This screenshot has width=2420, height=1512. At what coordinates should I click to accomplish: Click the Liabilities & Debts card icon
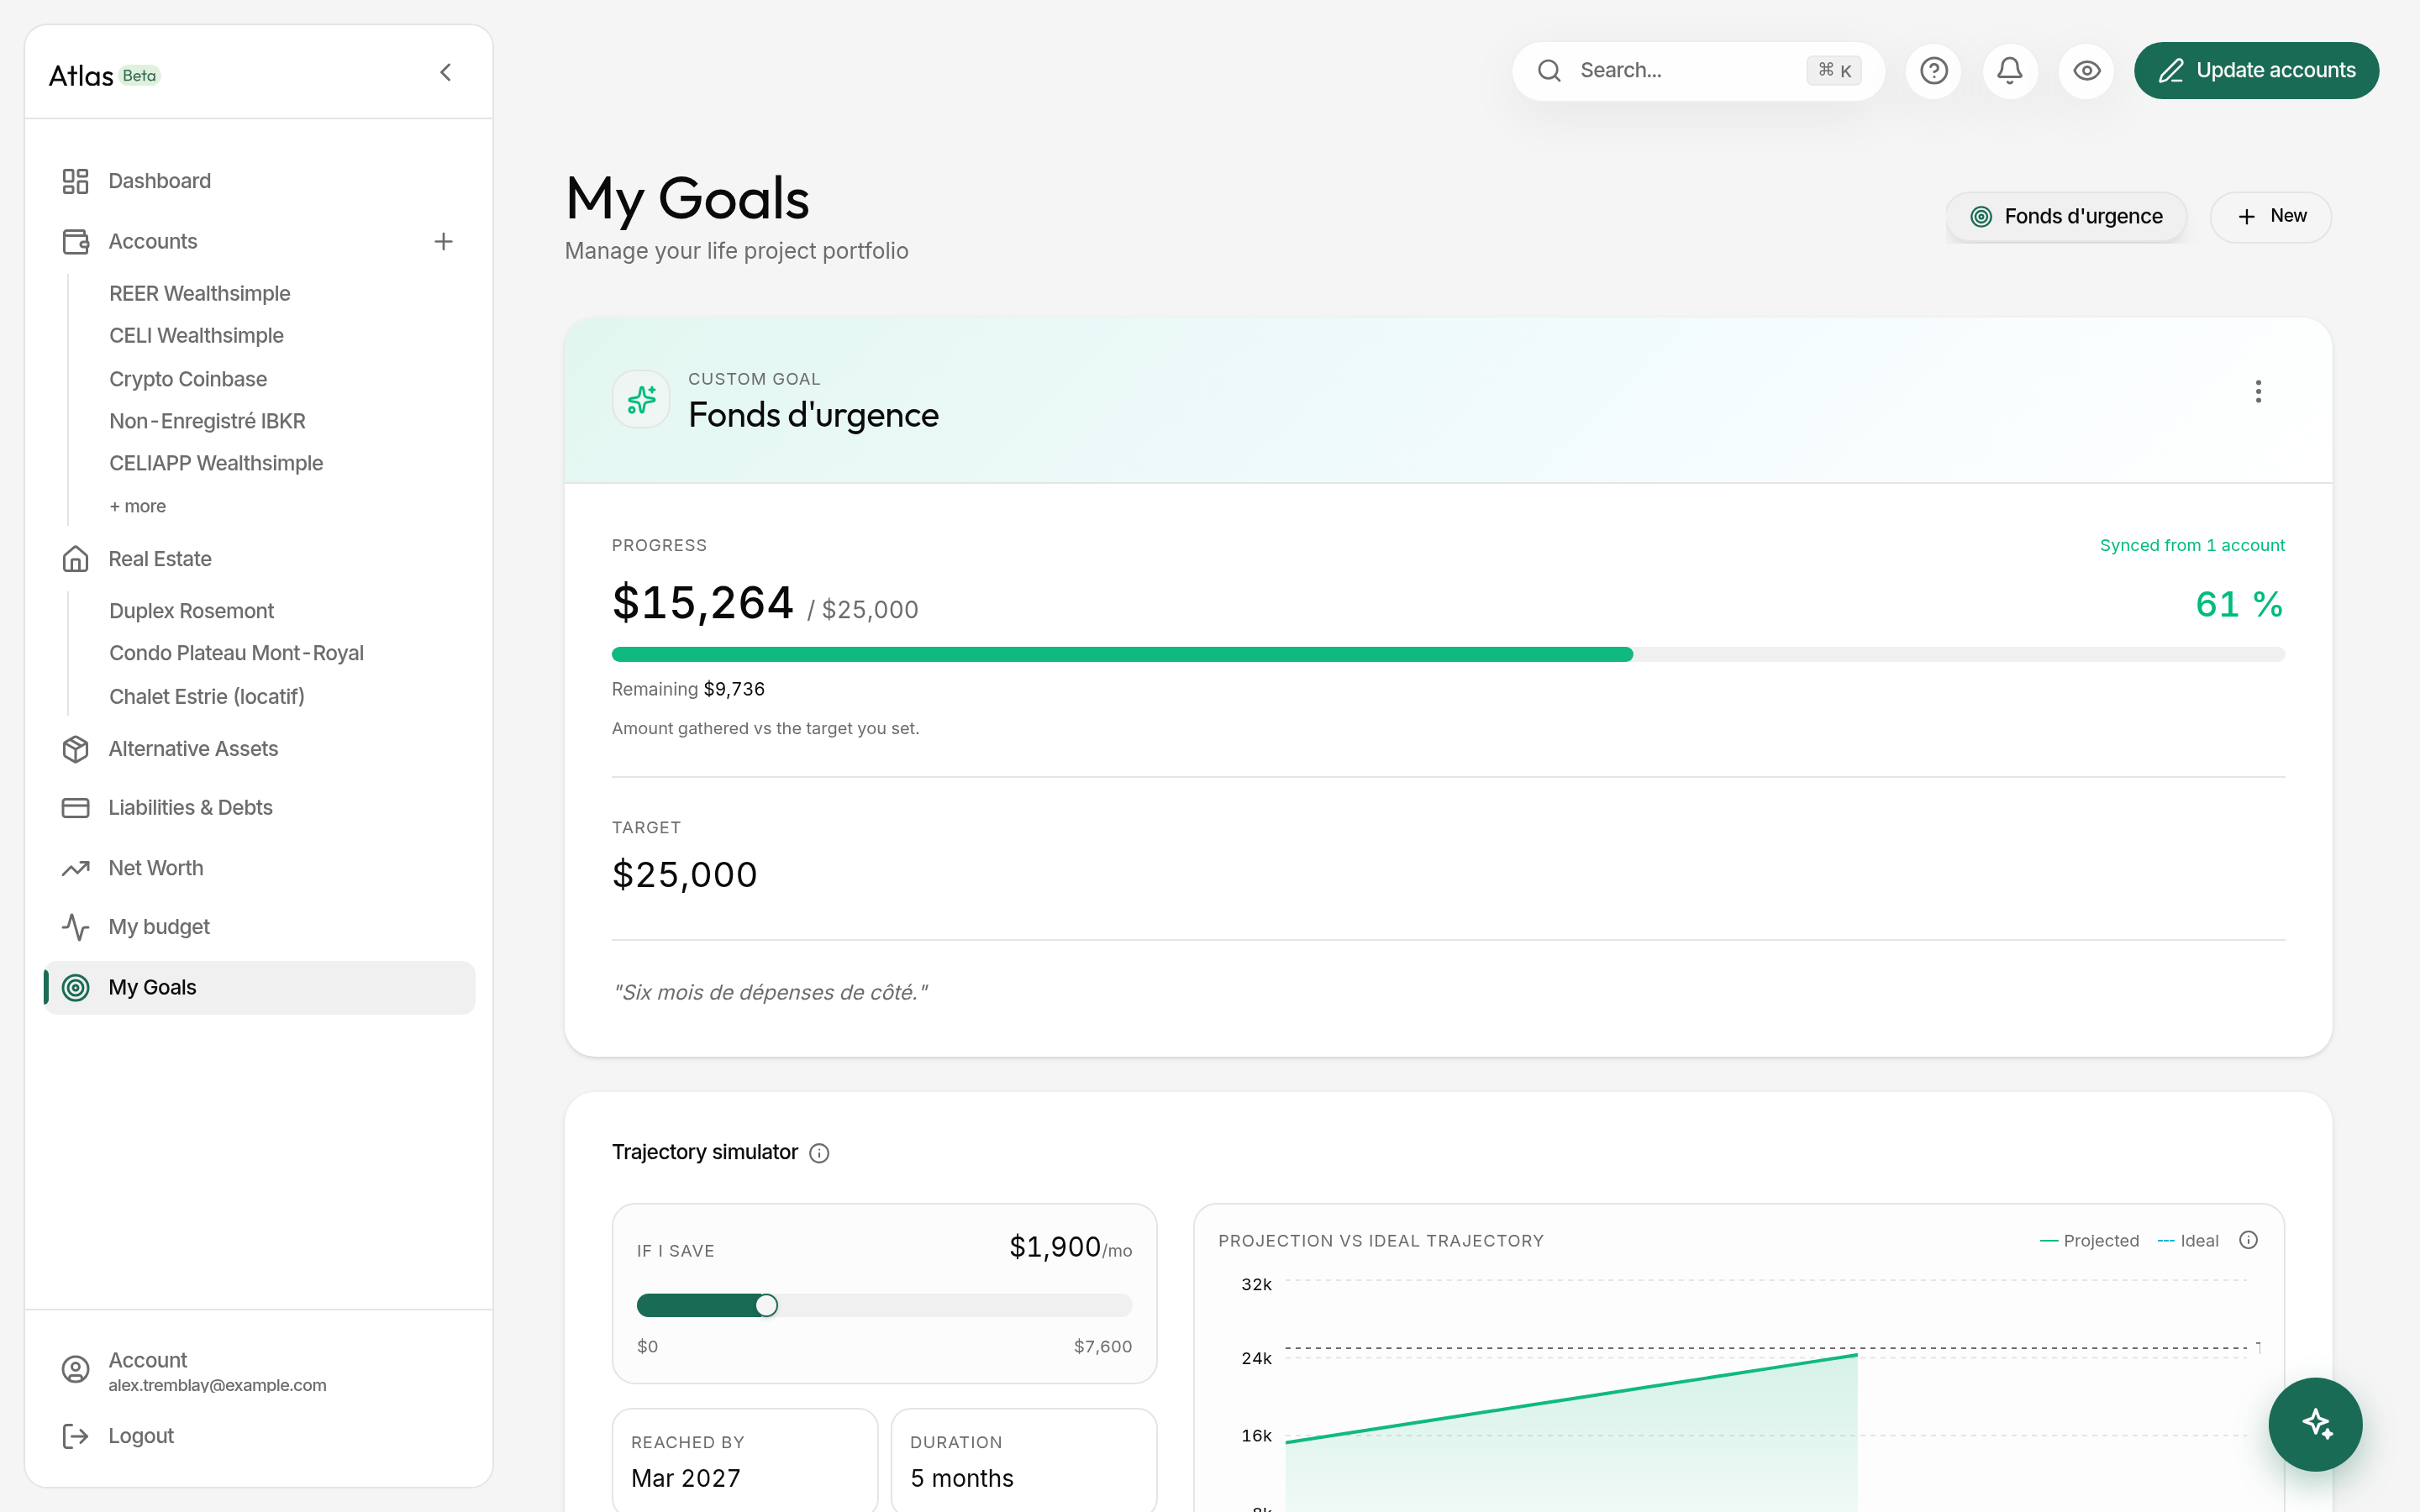pos(75,807)
